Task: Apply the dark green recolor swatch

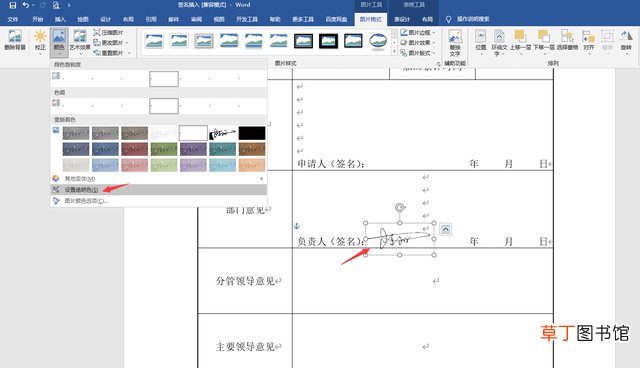Action: click(x=164, y=149)
